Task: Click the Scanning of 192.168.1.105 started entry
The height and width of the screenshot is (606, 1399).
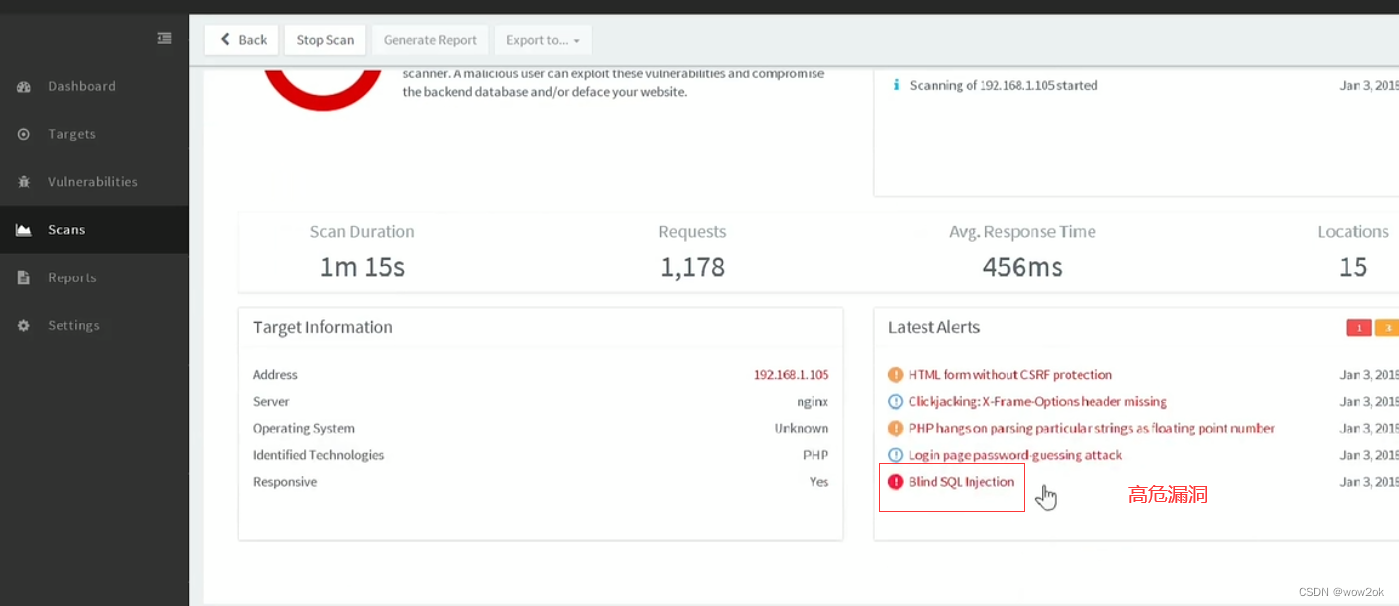Action: (x=1003, y=85)
